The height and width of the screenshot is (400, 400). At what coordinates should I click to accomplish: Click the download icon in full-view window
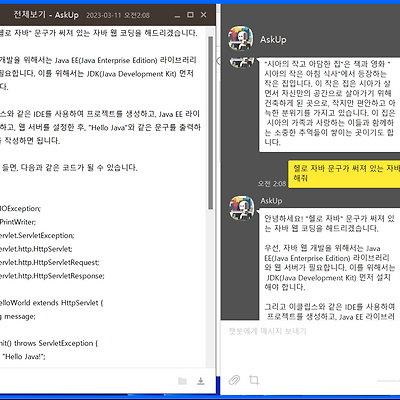(x=201, y=381)
